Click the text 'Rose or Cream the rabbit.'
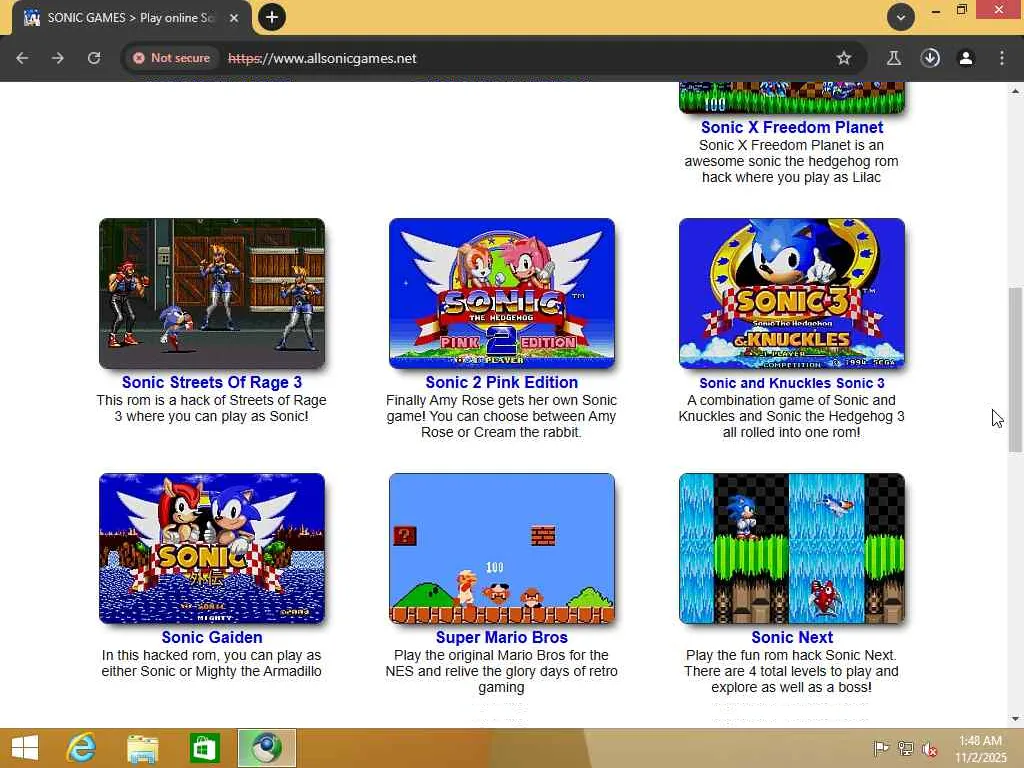1024x768 pixels. (501, 432)
